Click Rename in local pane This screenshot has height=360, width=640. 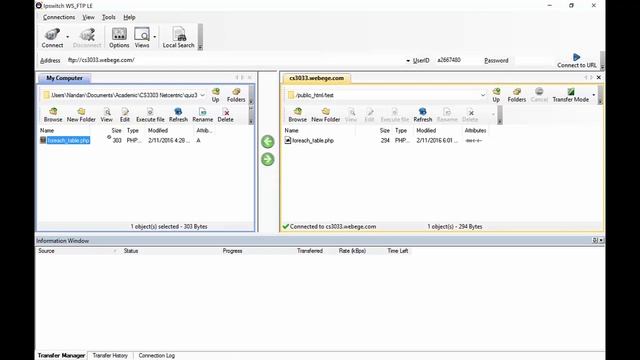[x=202, y=115]
